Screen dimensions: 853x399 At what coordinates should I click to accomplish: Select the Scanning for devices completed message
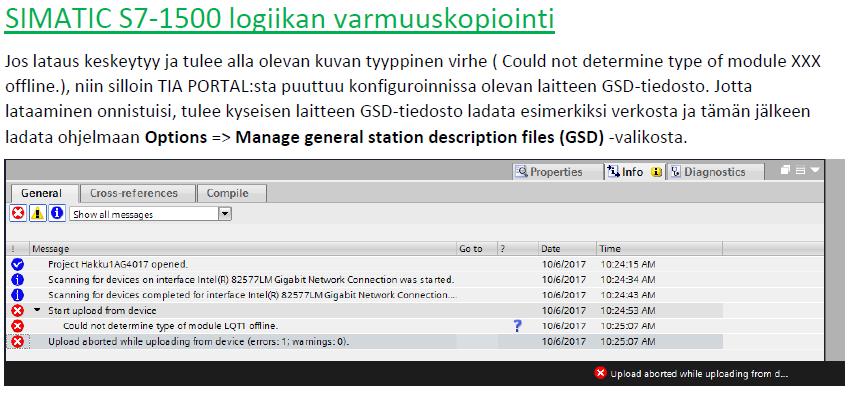[251, 295]
